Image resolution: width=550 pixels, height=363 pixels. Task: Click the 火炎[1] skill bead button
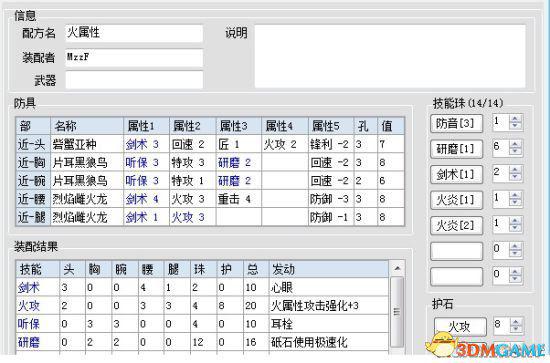pyautogui.click(x=456, y=200)
